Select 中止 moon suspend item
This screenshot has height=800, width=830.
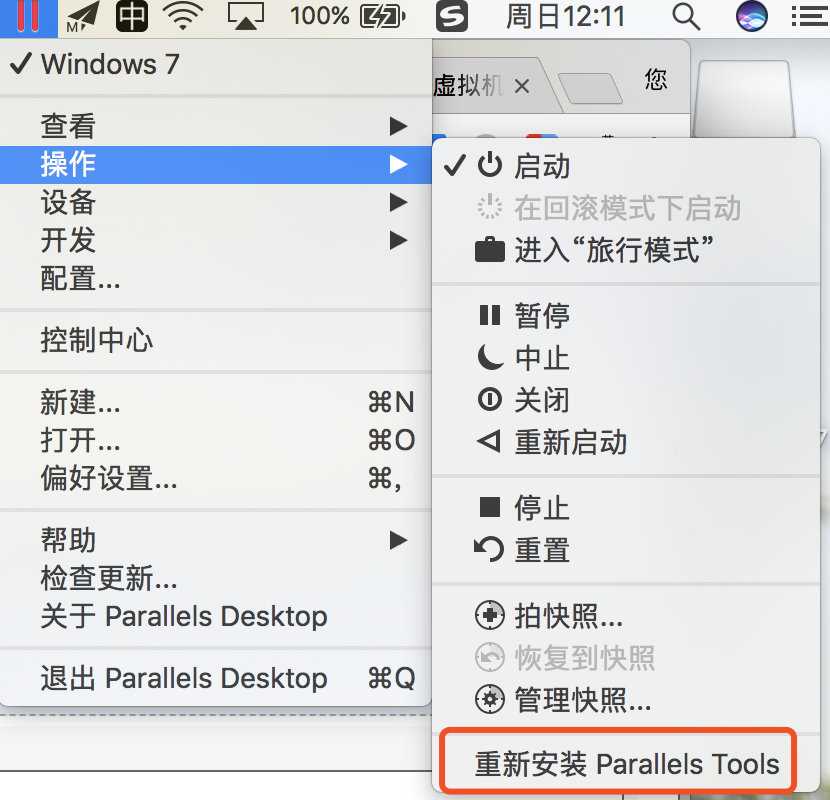pyautogui.click(x=626, y=358)
